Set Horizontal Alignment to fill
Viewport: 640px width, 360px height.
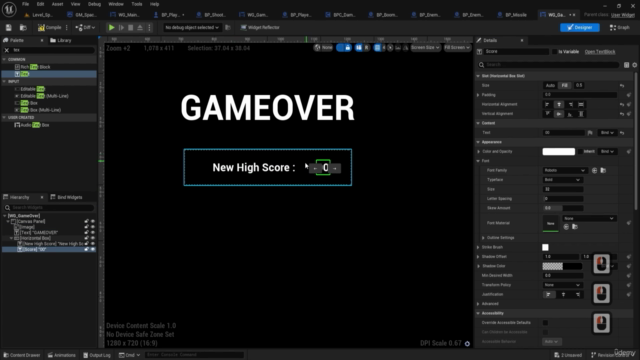tap(581, 104)
